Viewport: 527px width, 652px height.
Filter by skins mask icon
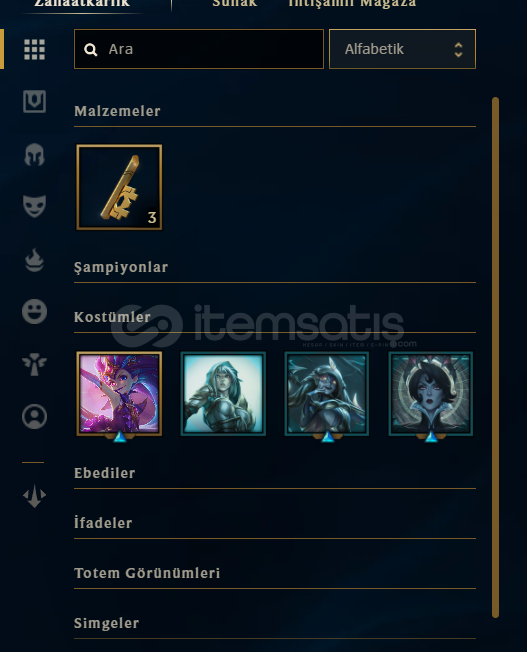(x=34, y=206)
